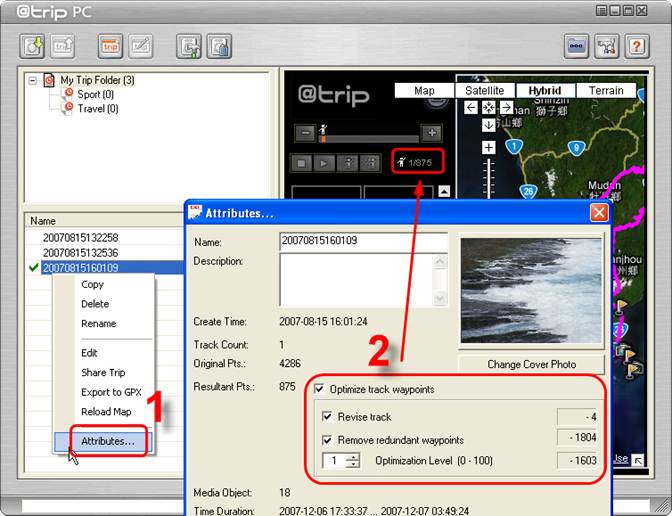The height and width of the screenshot is (516, 672).
Task: Toggle Optimize track waypoints checkbox
Action: (319, 389)
